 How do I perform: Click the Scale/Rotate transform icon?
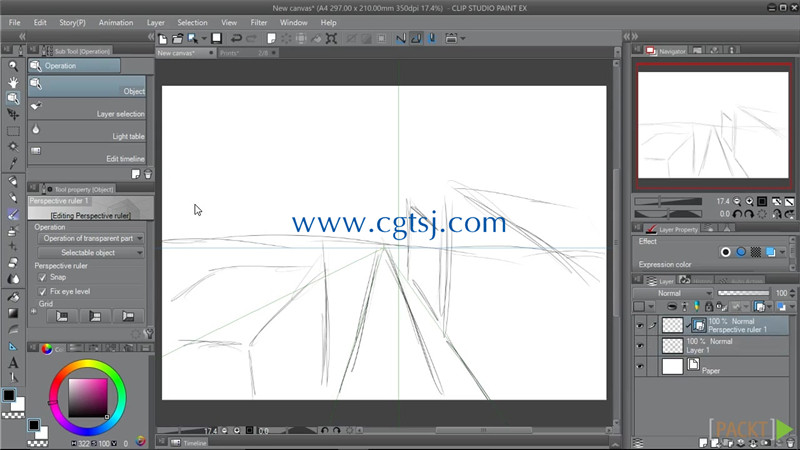click(x=331, y=38)
